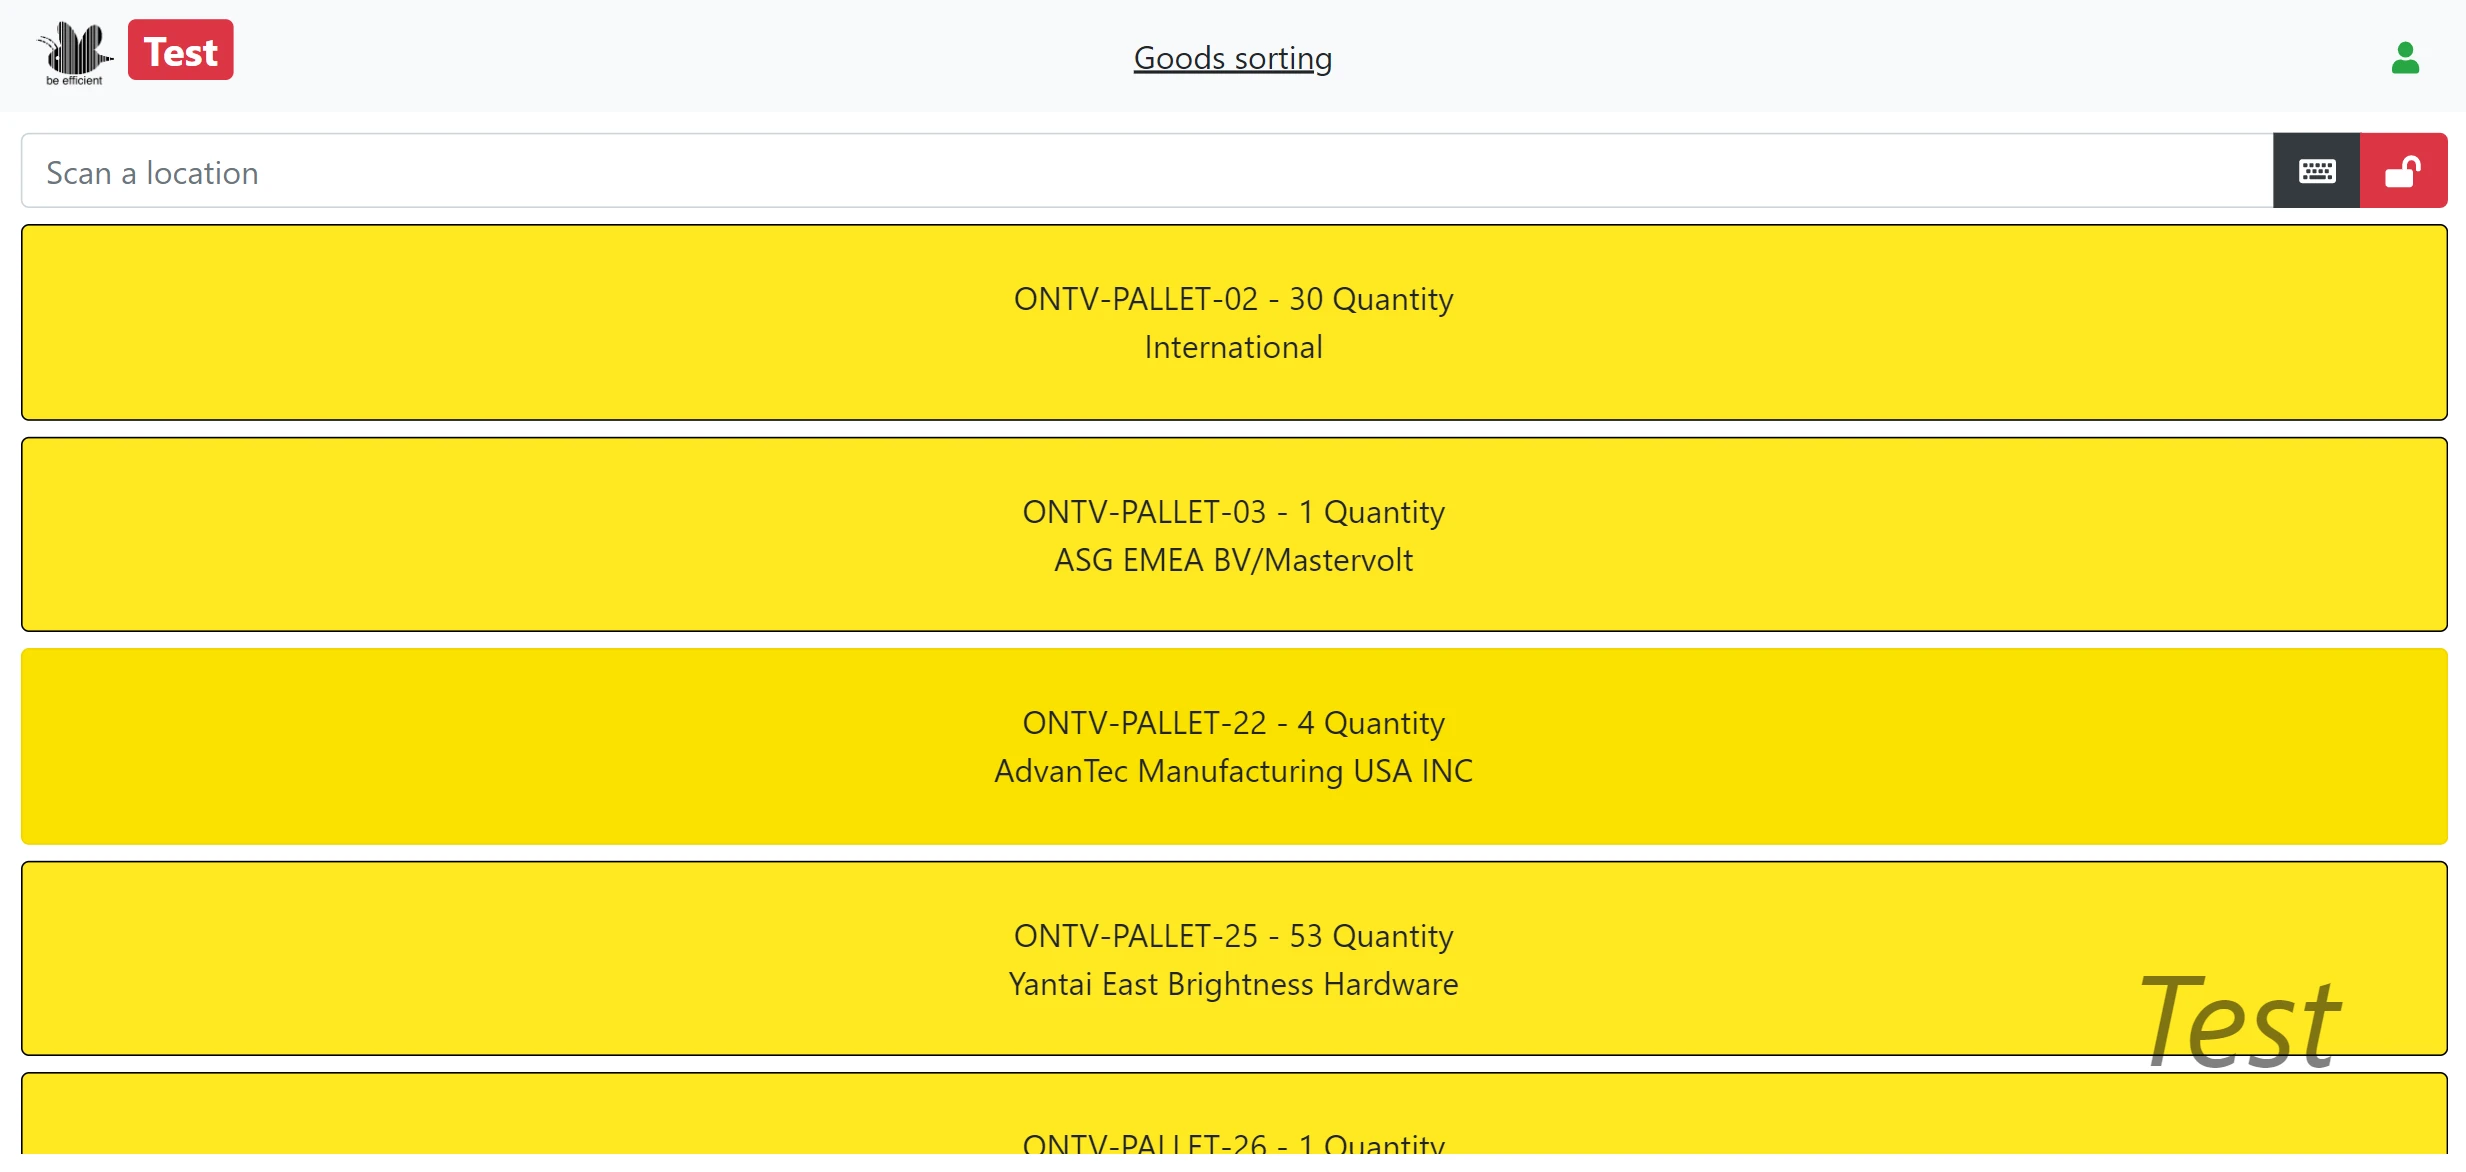Select the ONTV-PALLET-02 International card
The image size is (2466, 1172).
pyautogui.click(x=1234, y=323)
